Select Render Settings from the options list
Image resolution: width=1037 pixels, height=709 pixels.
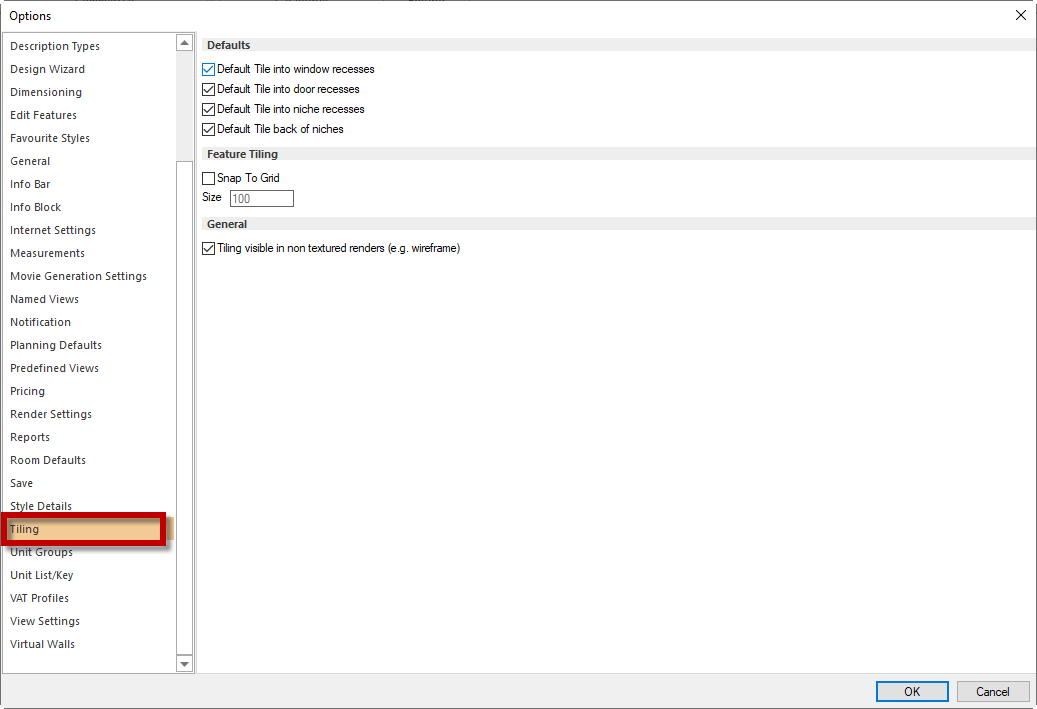pyautogui.click(x=50, y=413)
